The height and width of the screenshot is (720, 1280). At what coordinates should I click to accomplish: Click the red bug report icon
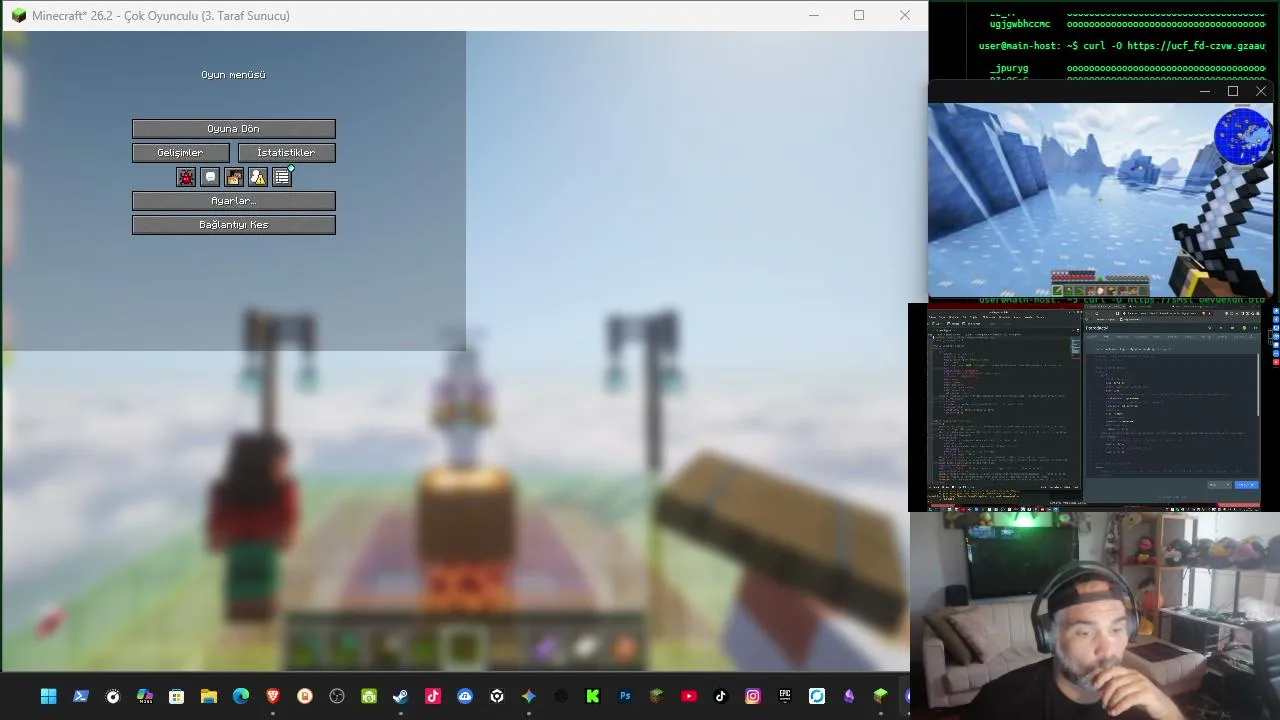186,177
